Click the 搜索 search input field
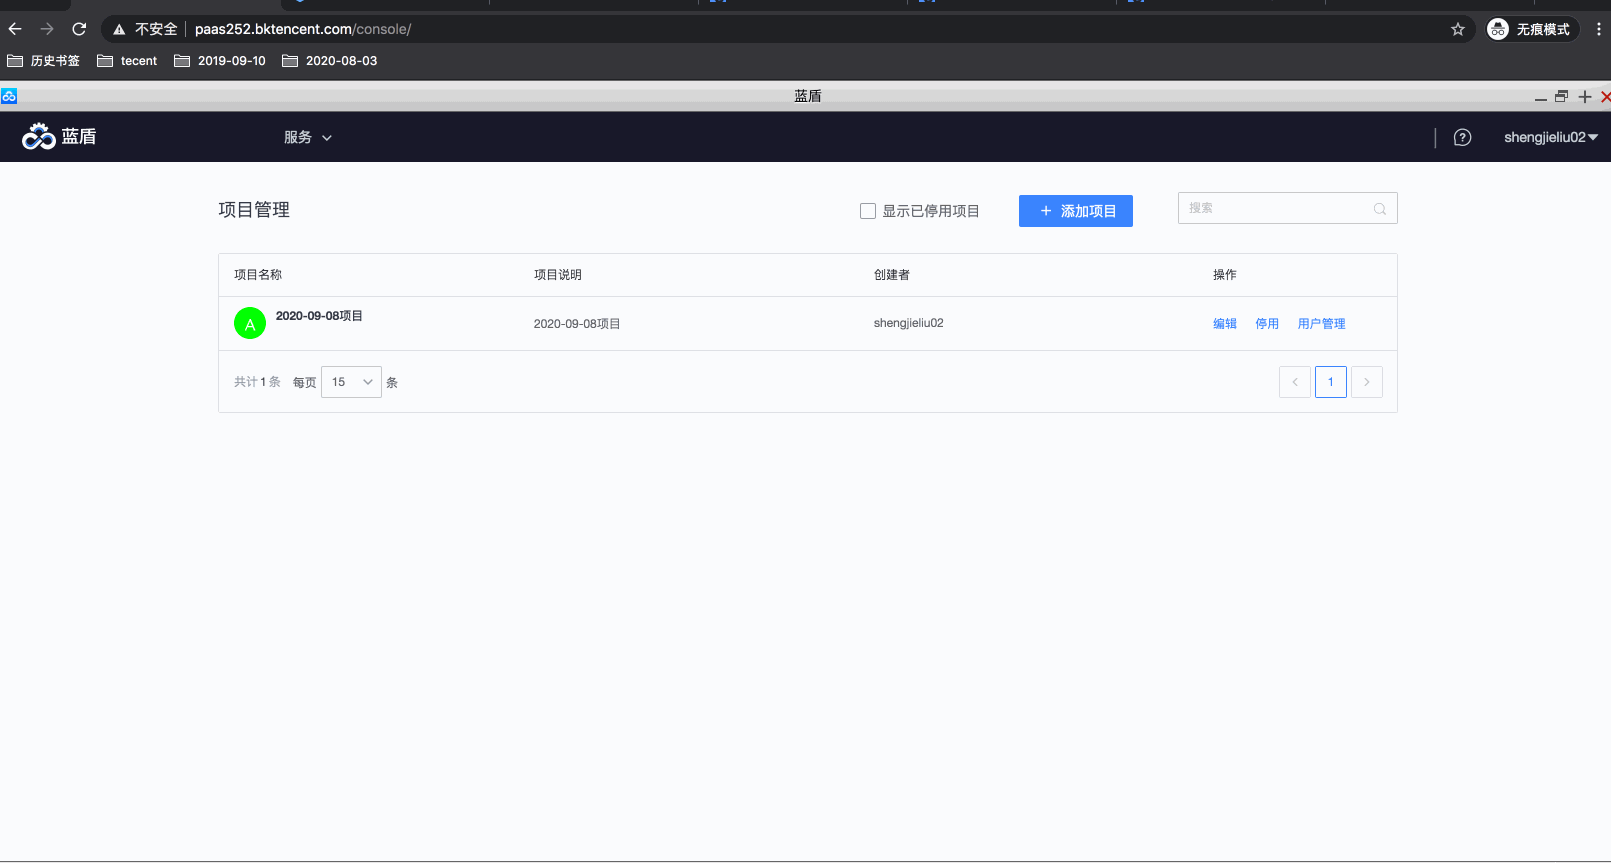This screenshot has height=863, width=1611. (1288, 208)
